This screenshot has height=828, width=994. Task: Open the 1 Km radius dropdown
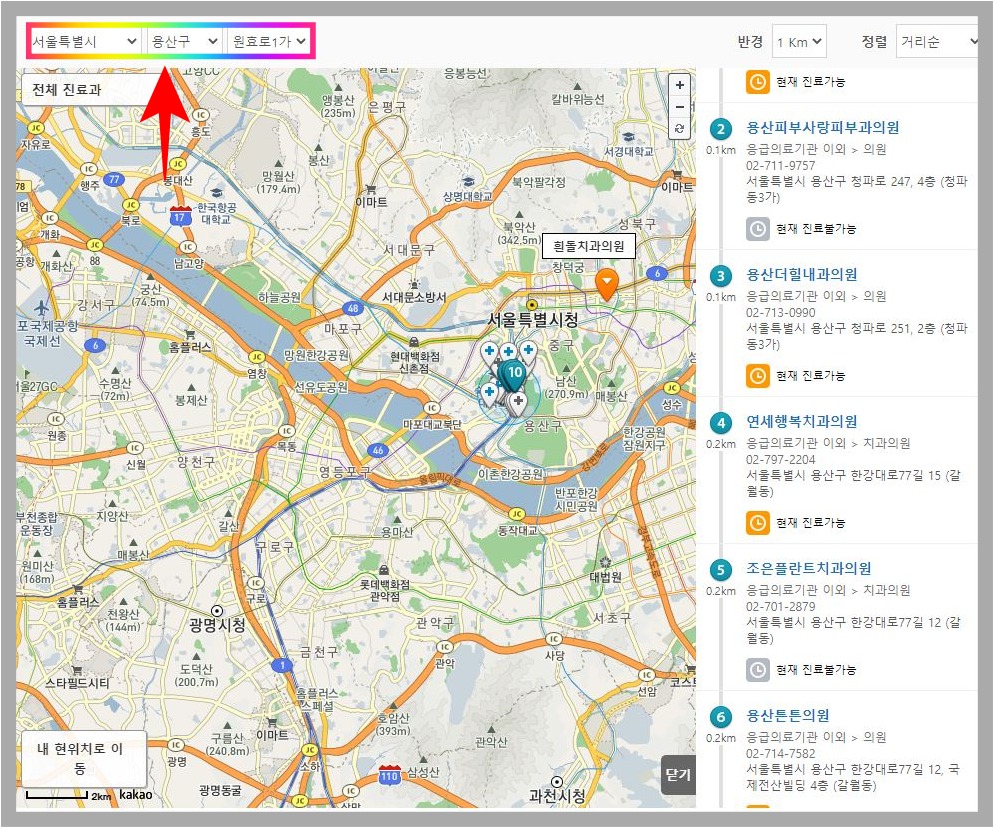tap(799, 42)
